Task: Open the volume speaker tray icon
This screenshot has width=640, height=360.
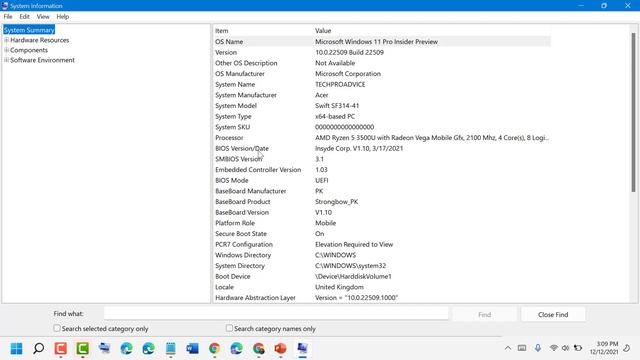Action: [565, 348]
